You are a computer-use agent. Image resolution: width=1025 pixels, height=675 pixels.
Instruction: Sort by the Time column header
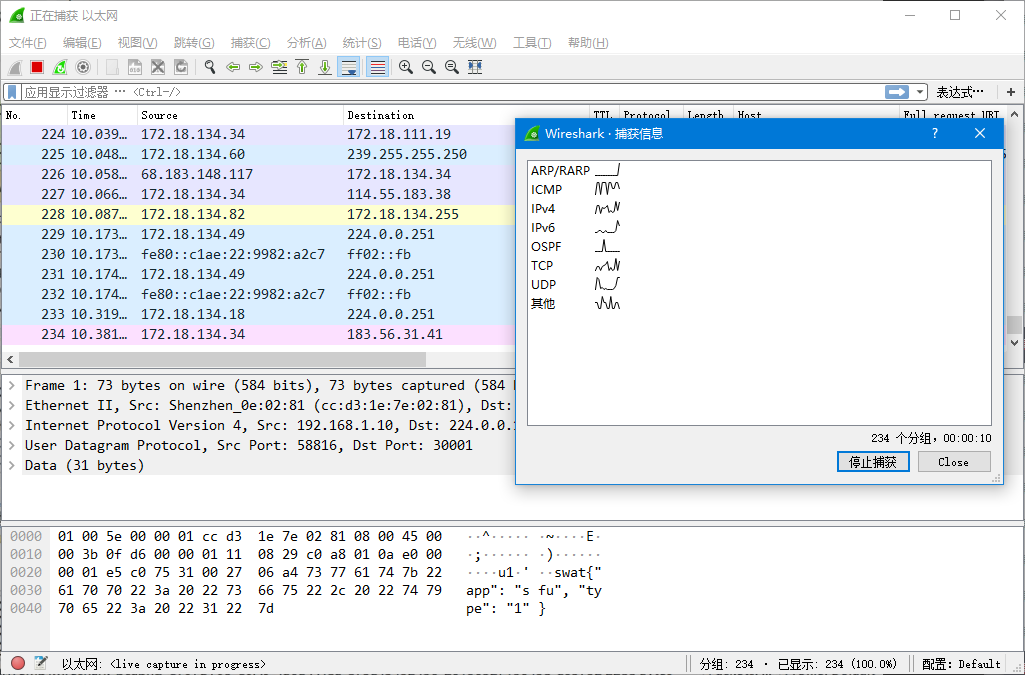(x=103, y=115)
